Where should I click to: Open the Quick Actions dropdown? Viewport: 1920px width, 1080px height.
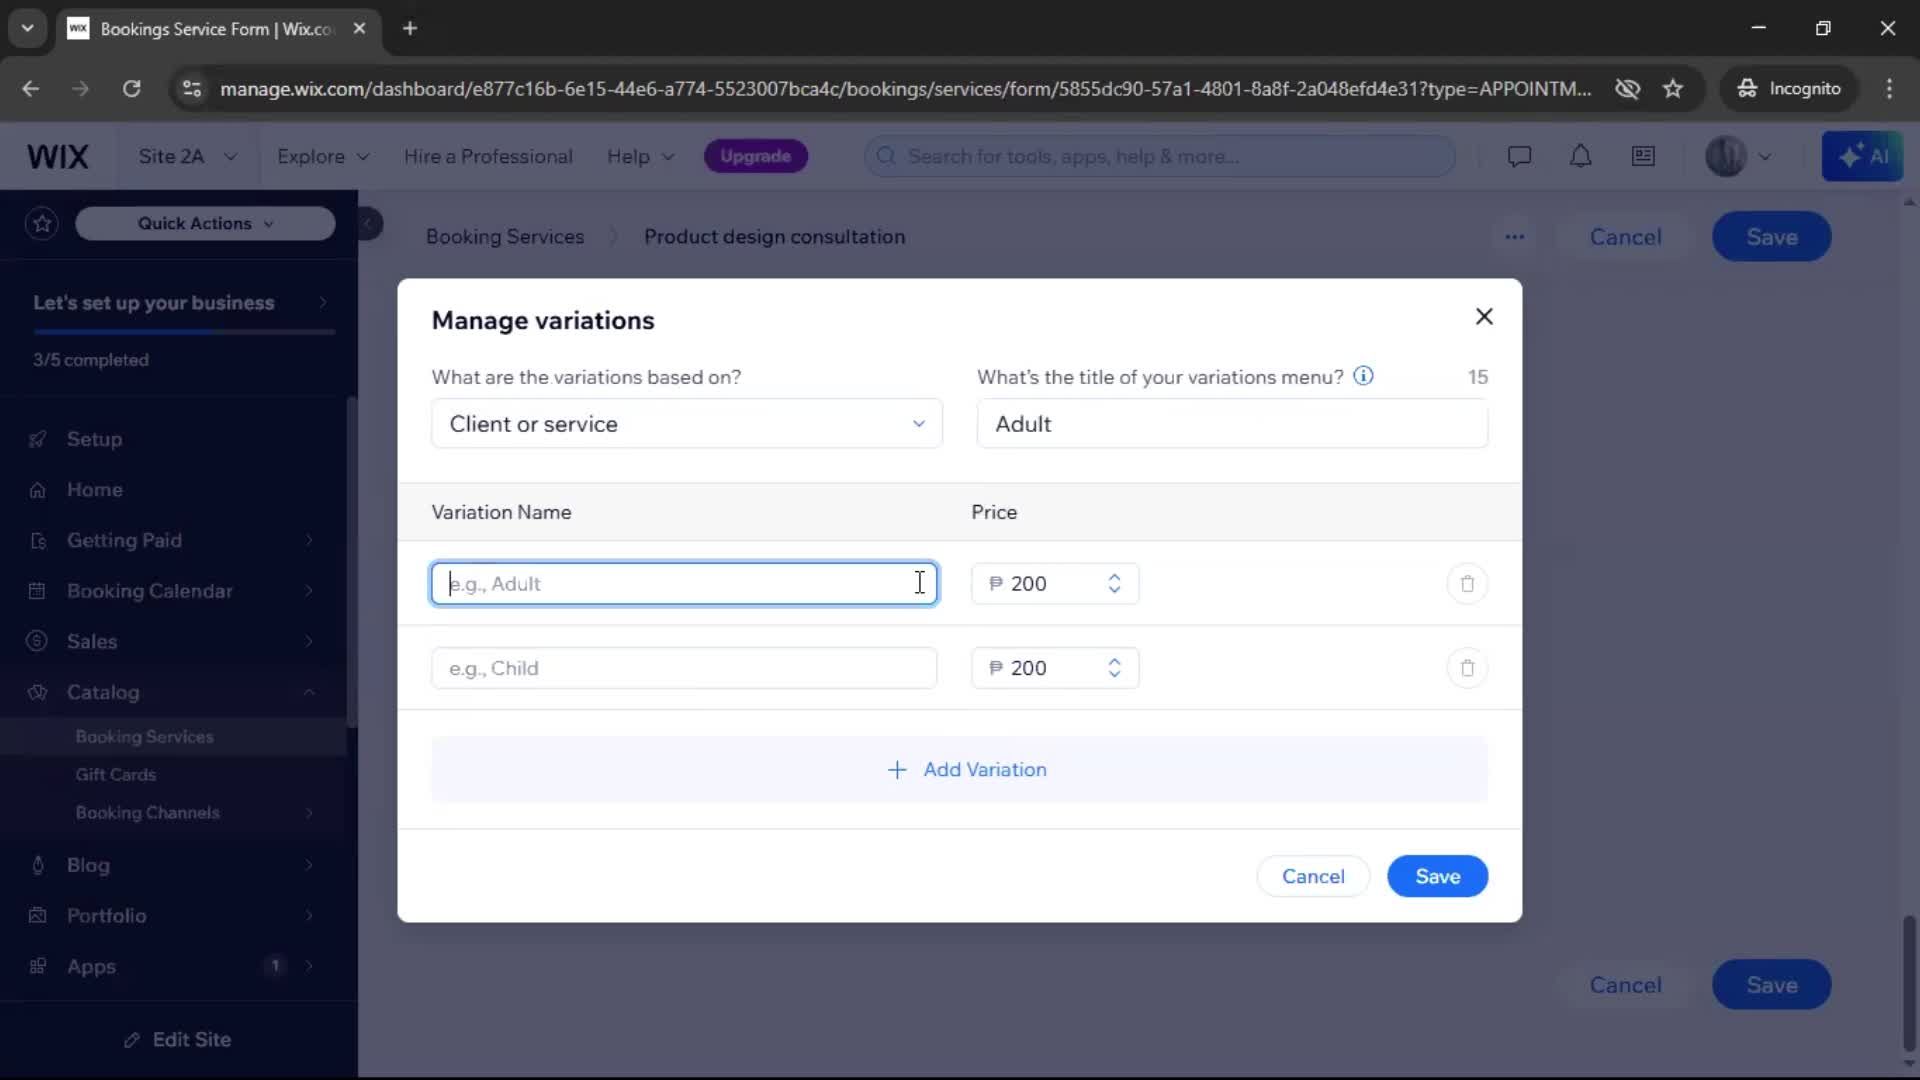pos(205,223)
